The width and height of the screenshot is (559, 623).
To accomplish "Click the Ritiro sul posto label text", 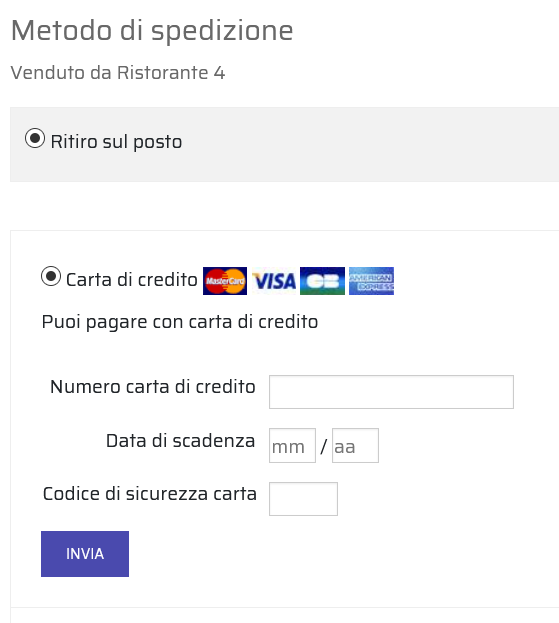I will pyautogui.click(x=116, y=142).
